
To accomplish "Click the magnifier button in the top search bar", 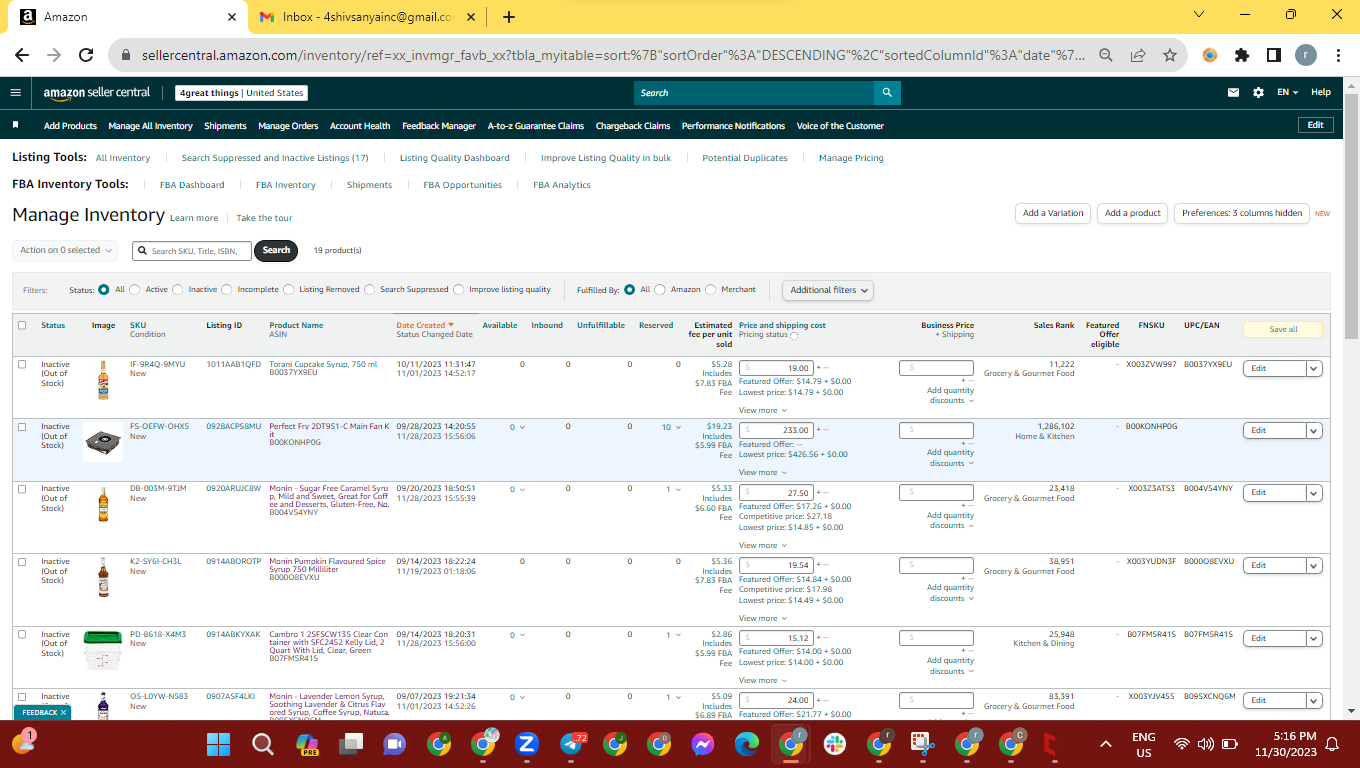I will [x=887, y=93].
